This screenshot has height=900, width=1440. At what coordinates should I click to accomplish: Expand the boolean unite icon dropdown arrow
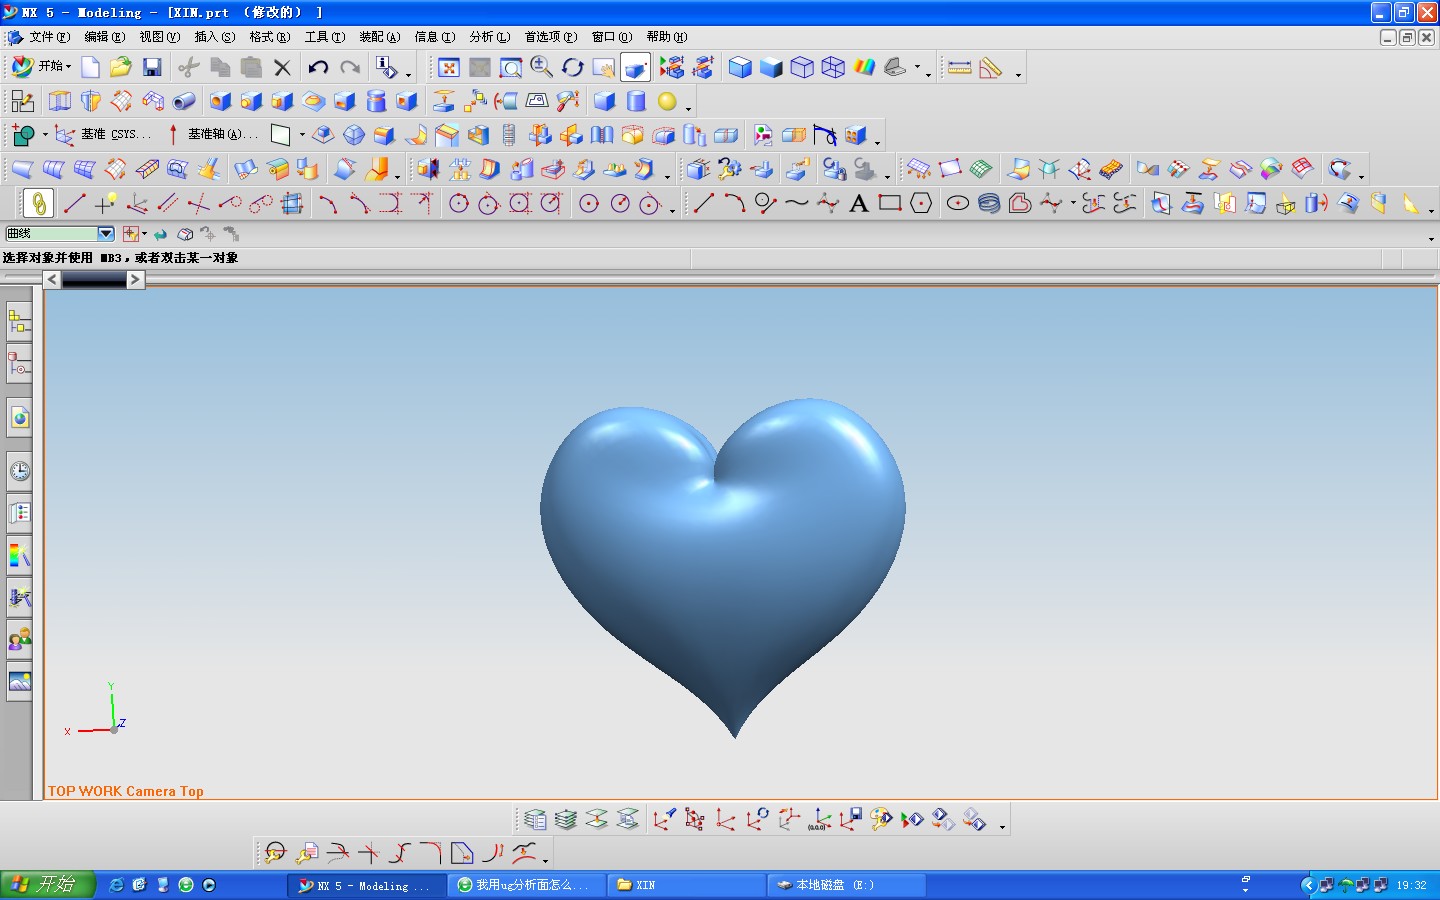(x=45, y=135)
